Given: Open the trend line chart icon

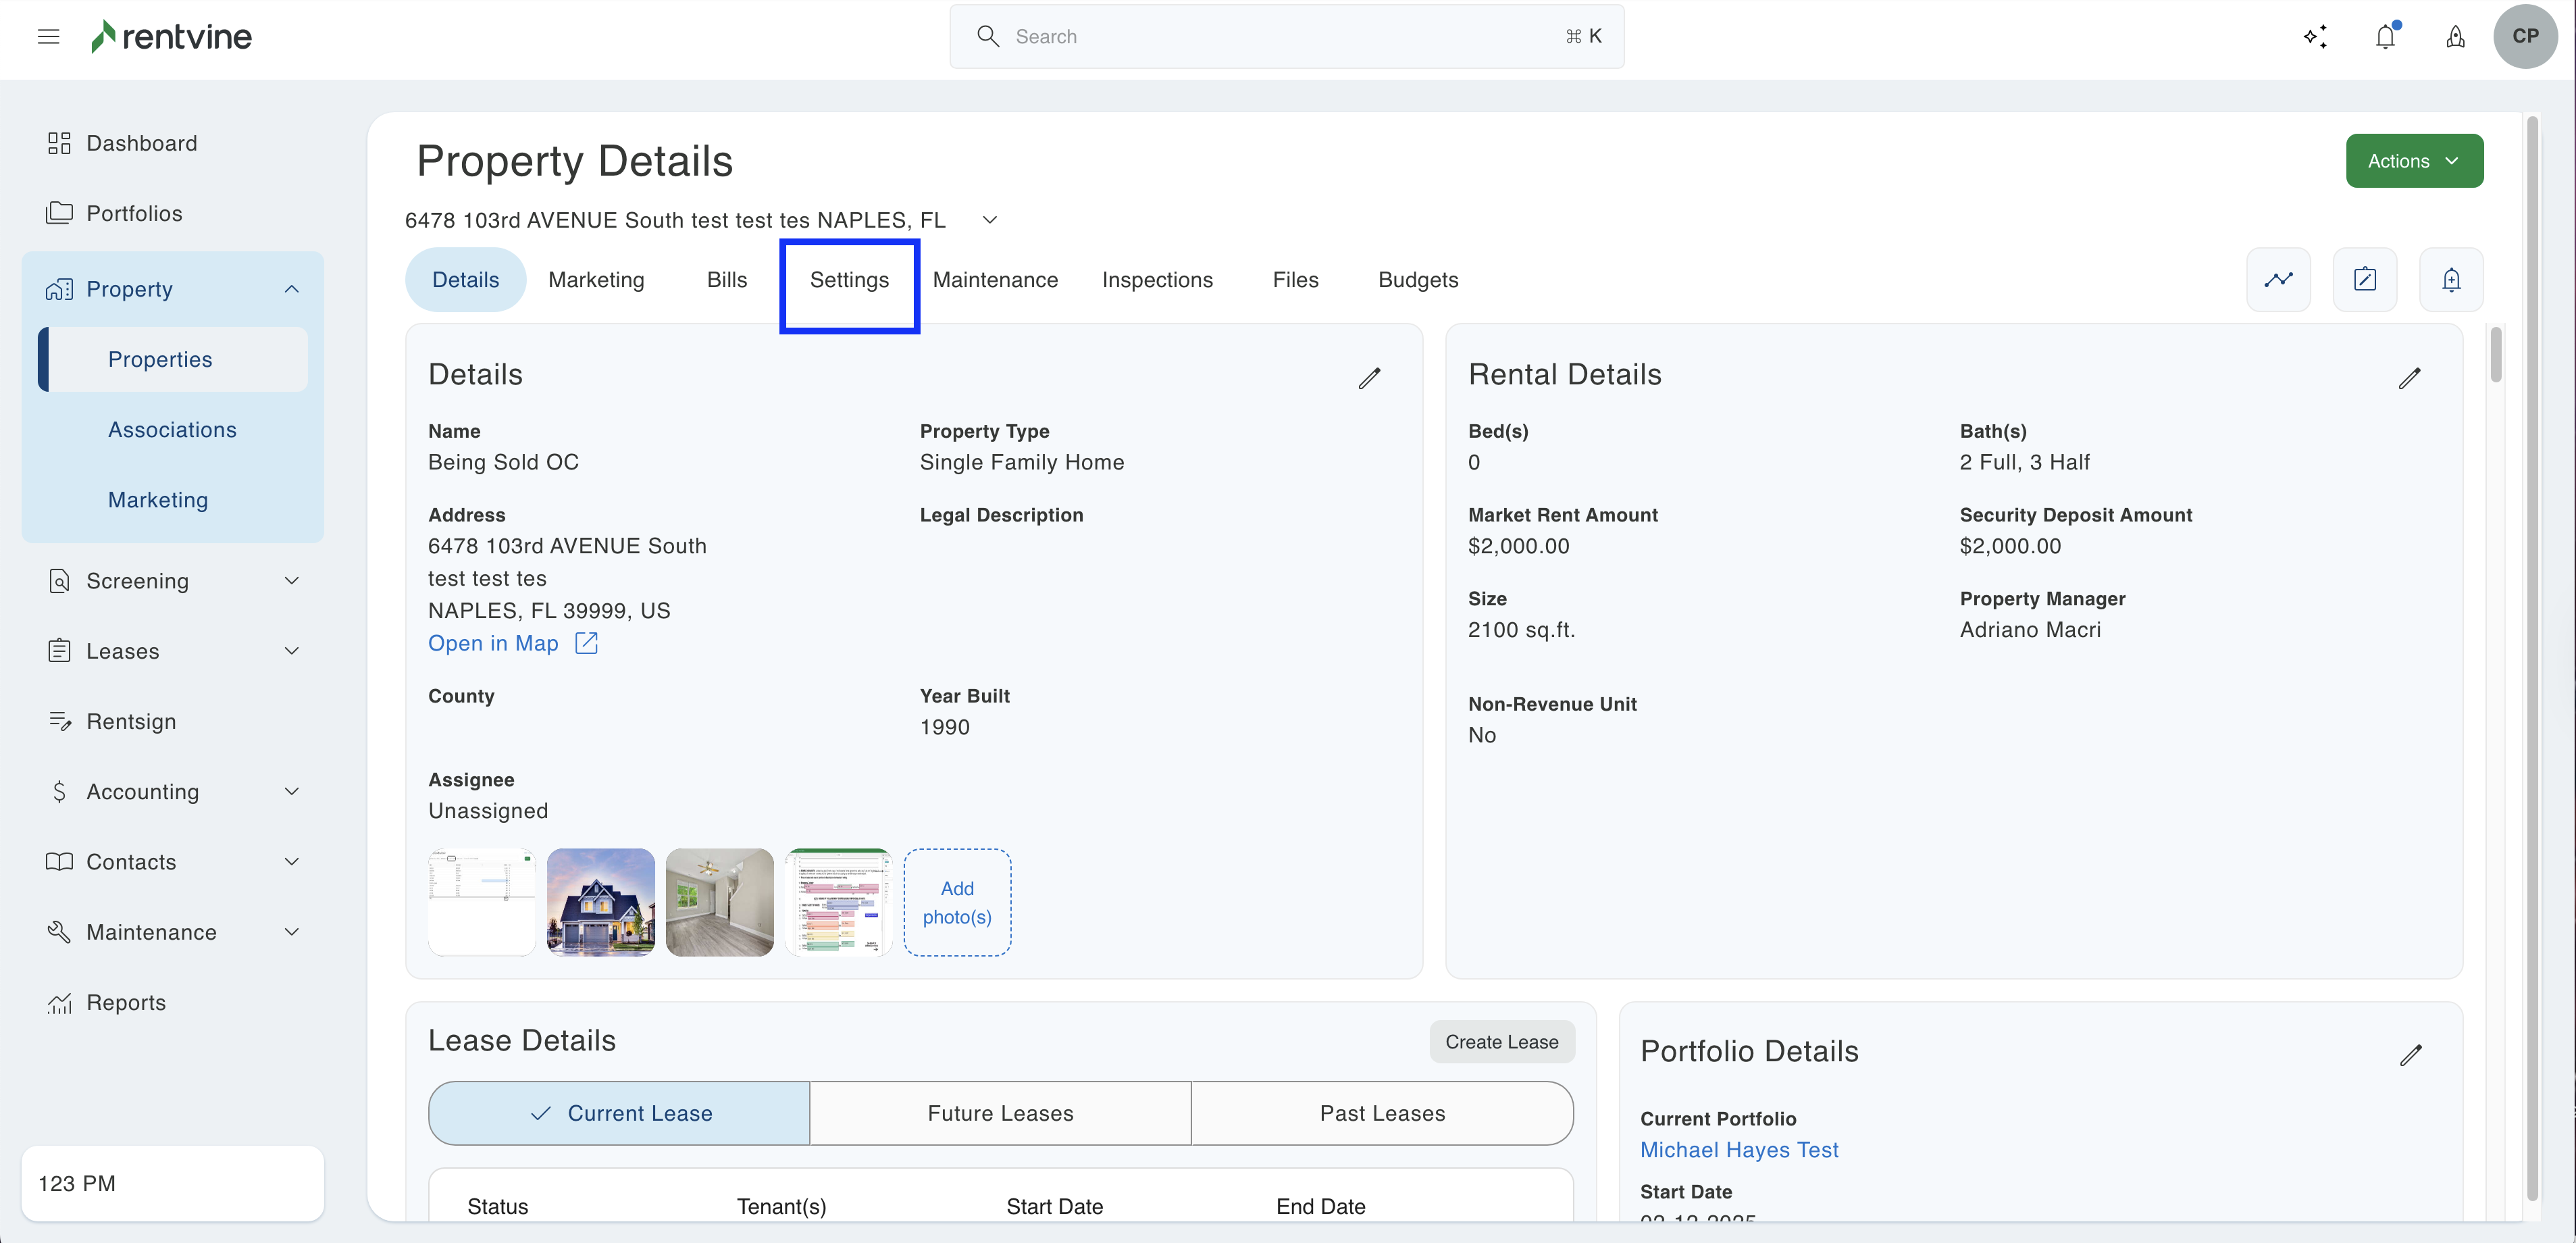Looking at the screenshot, I should click(x=2278, y=280).
